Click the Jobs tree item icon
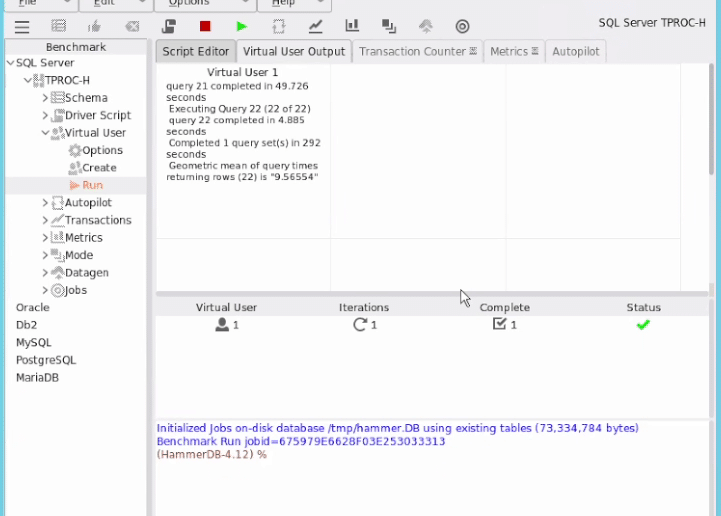 click(57, 290)
